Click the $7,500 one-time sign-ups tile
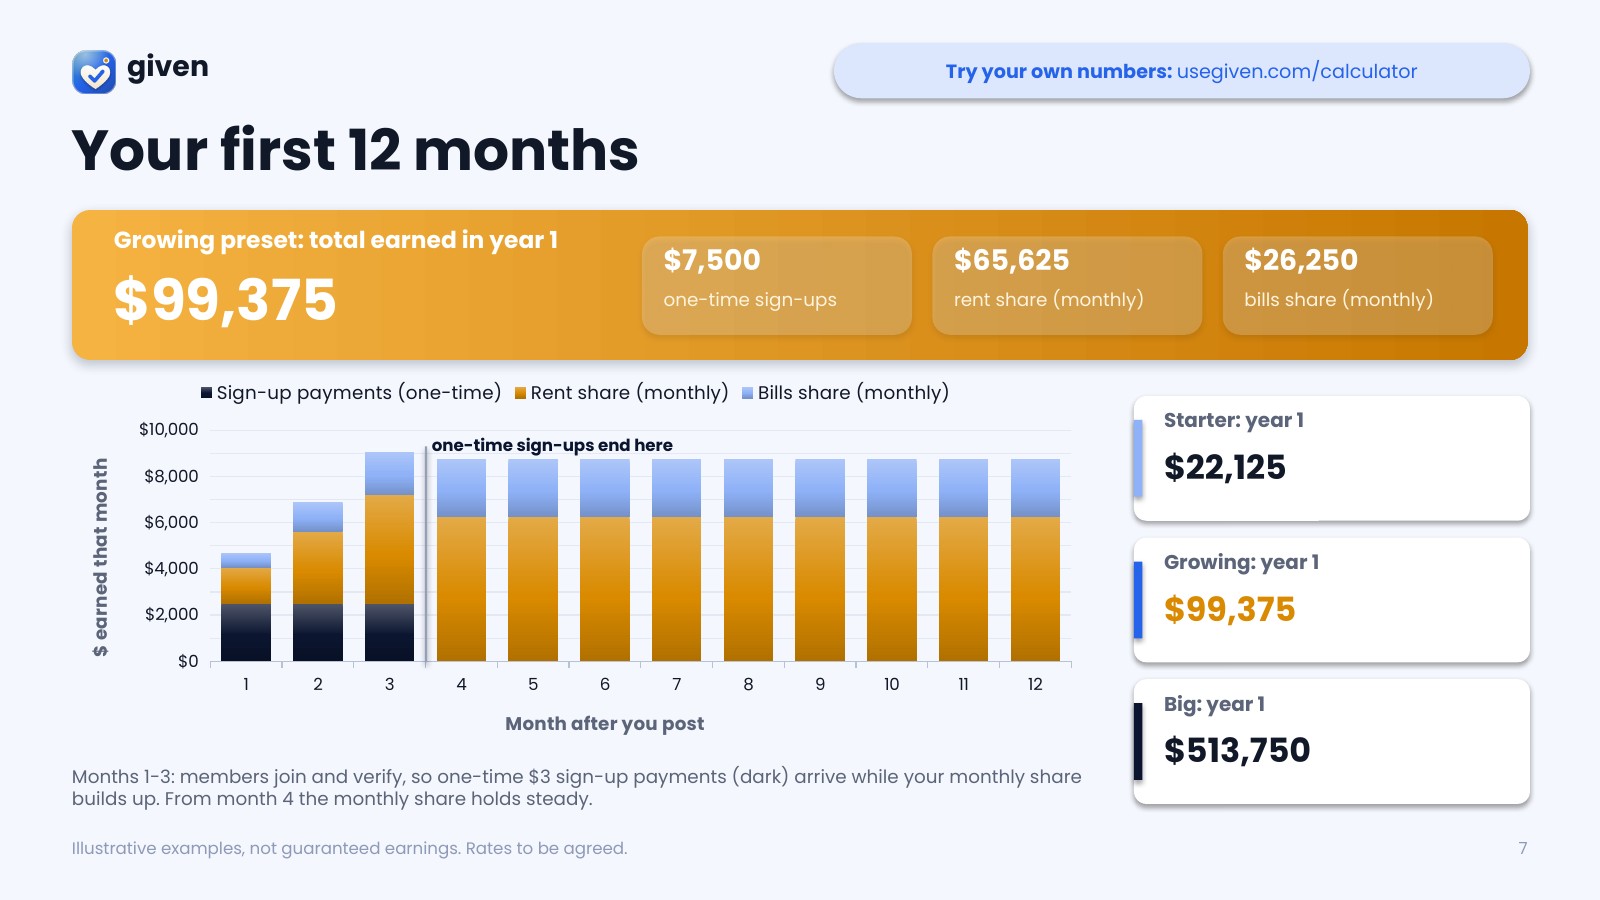Image resolution: width=1600 pixels, height=900 pixels. (777, 285)
